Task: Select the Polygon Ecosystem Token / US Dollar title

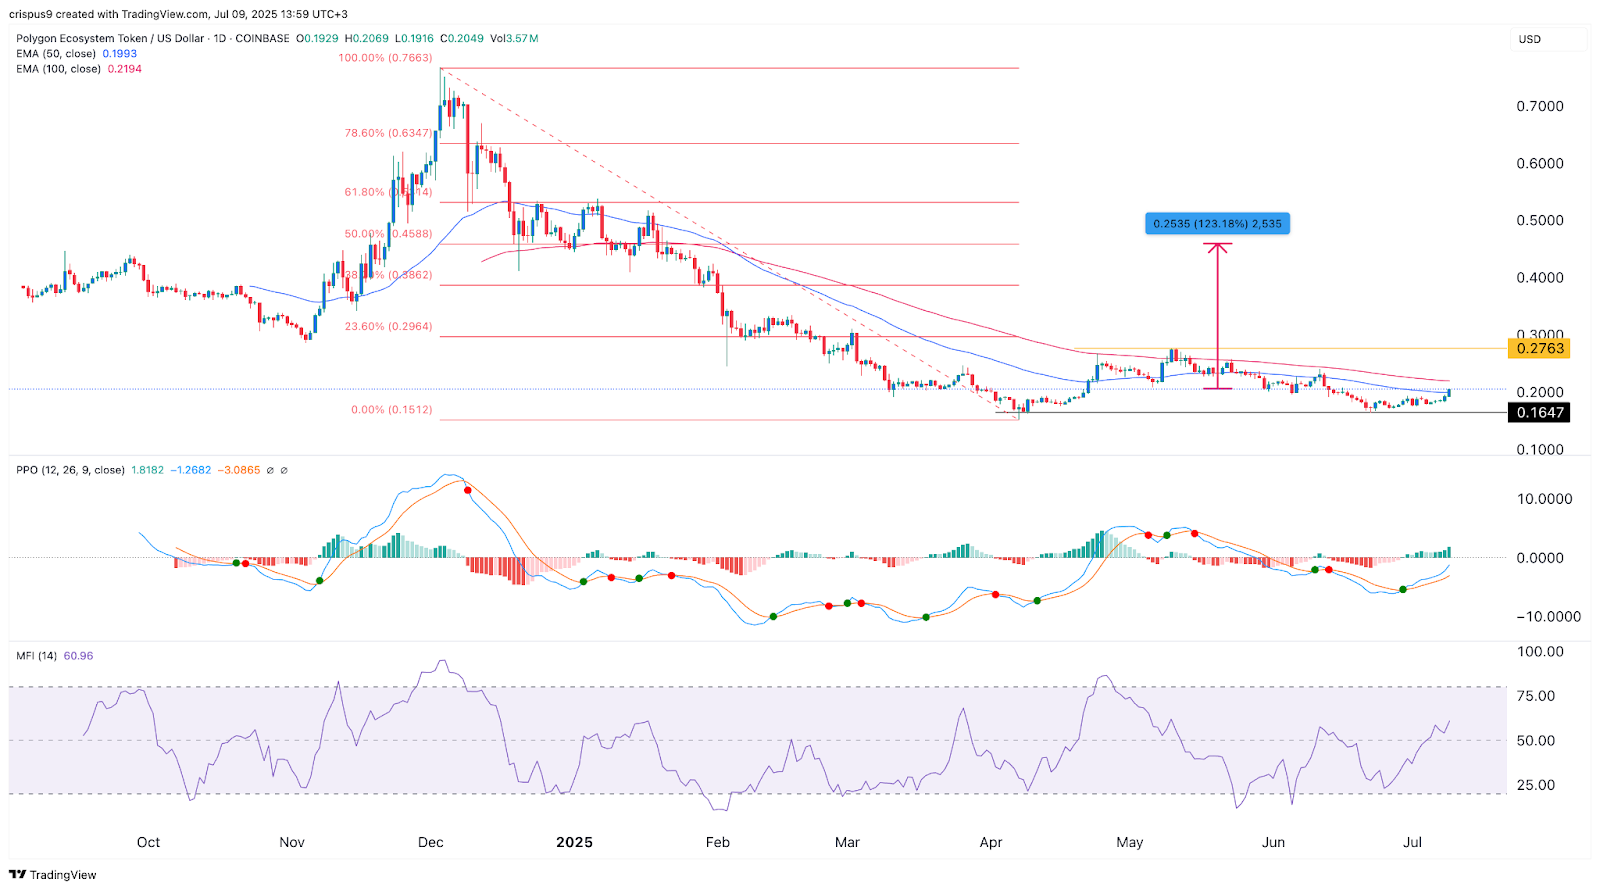Action: click(x=110, y=39)
